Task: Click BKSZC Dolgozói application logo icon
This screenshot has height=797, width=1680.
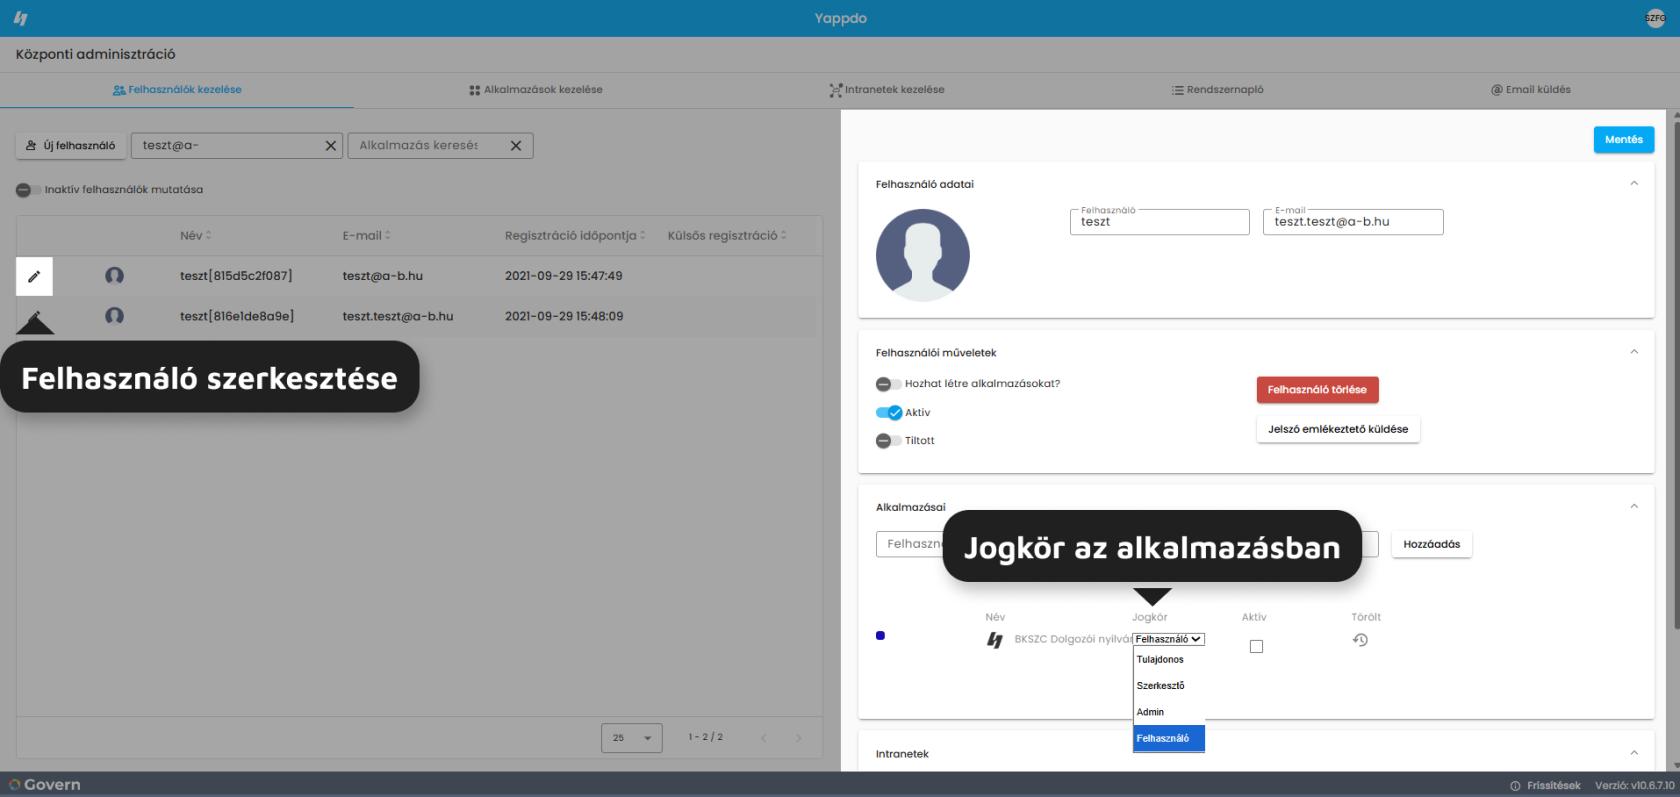Action: [994, 640]
